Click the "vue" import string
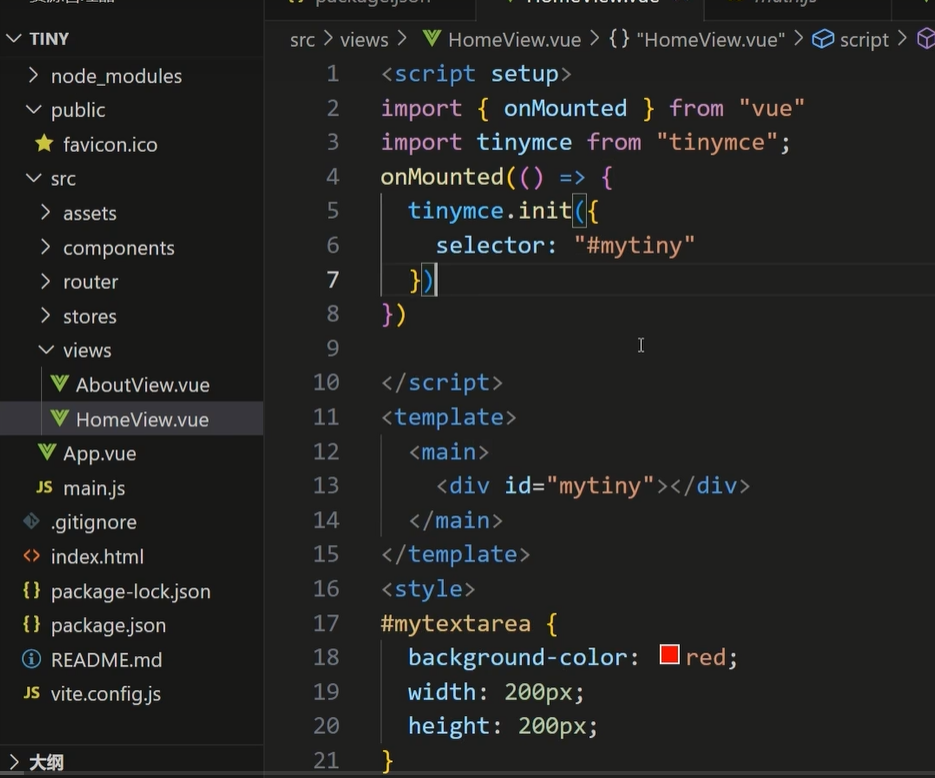The width and height of the screenshot is (935, 778). pyautogui.click(x=772, y=109)
